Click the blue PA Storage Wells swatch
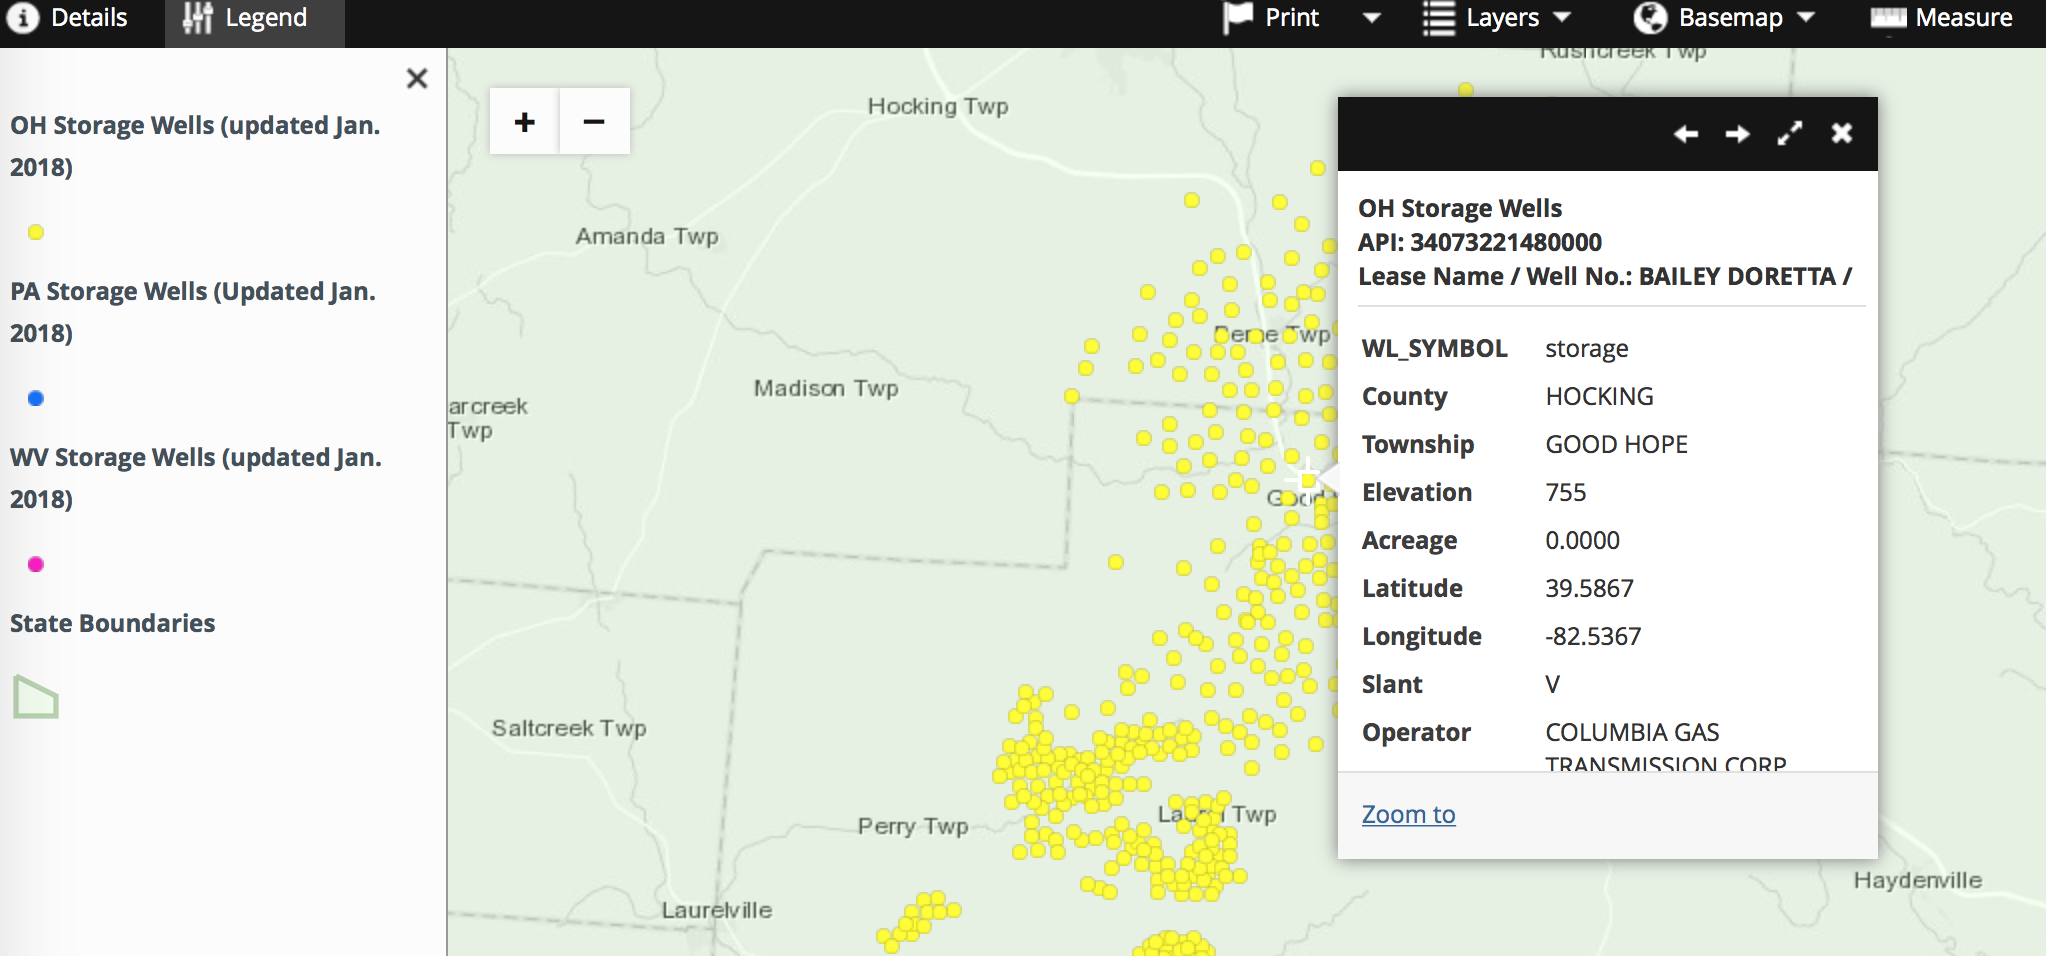Viewport: 2046px width, 956px height. [x=36, y=398]
